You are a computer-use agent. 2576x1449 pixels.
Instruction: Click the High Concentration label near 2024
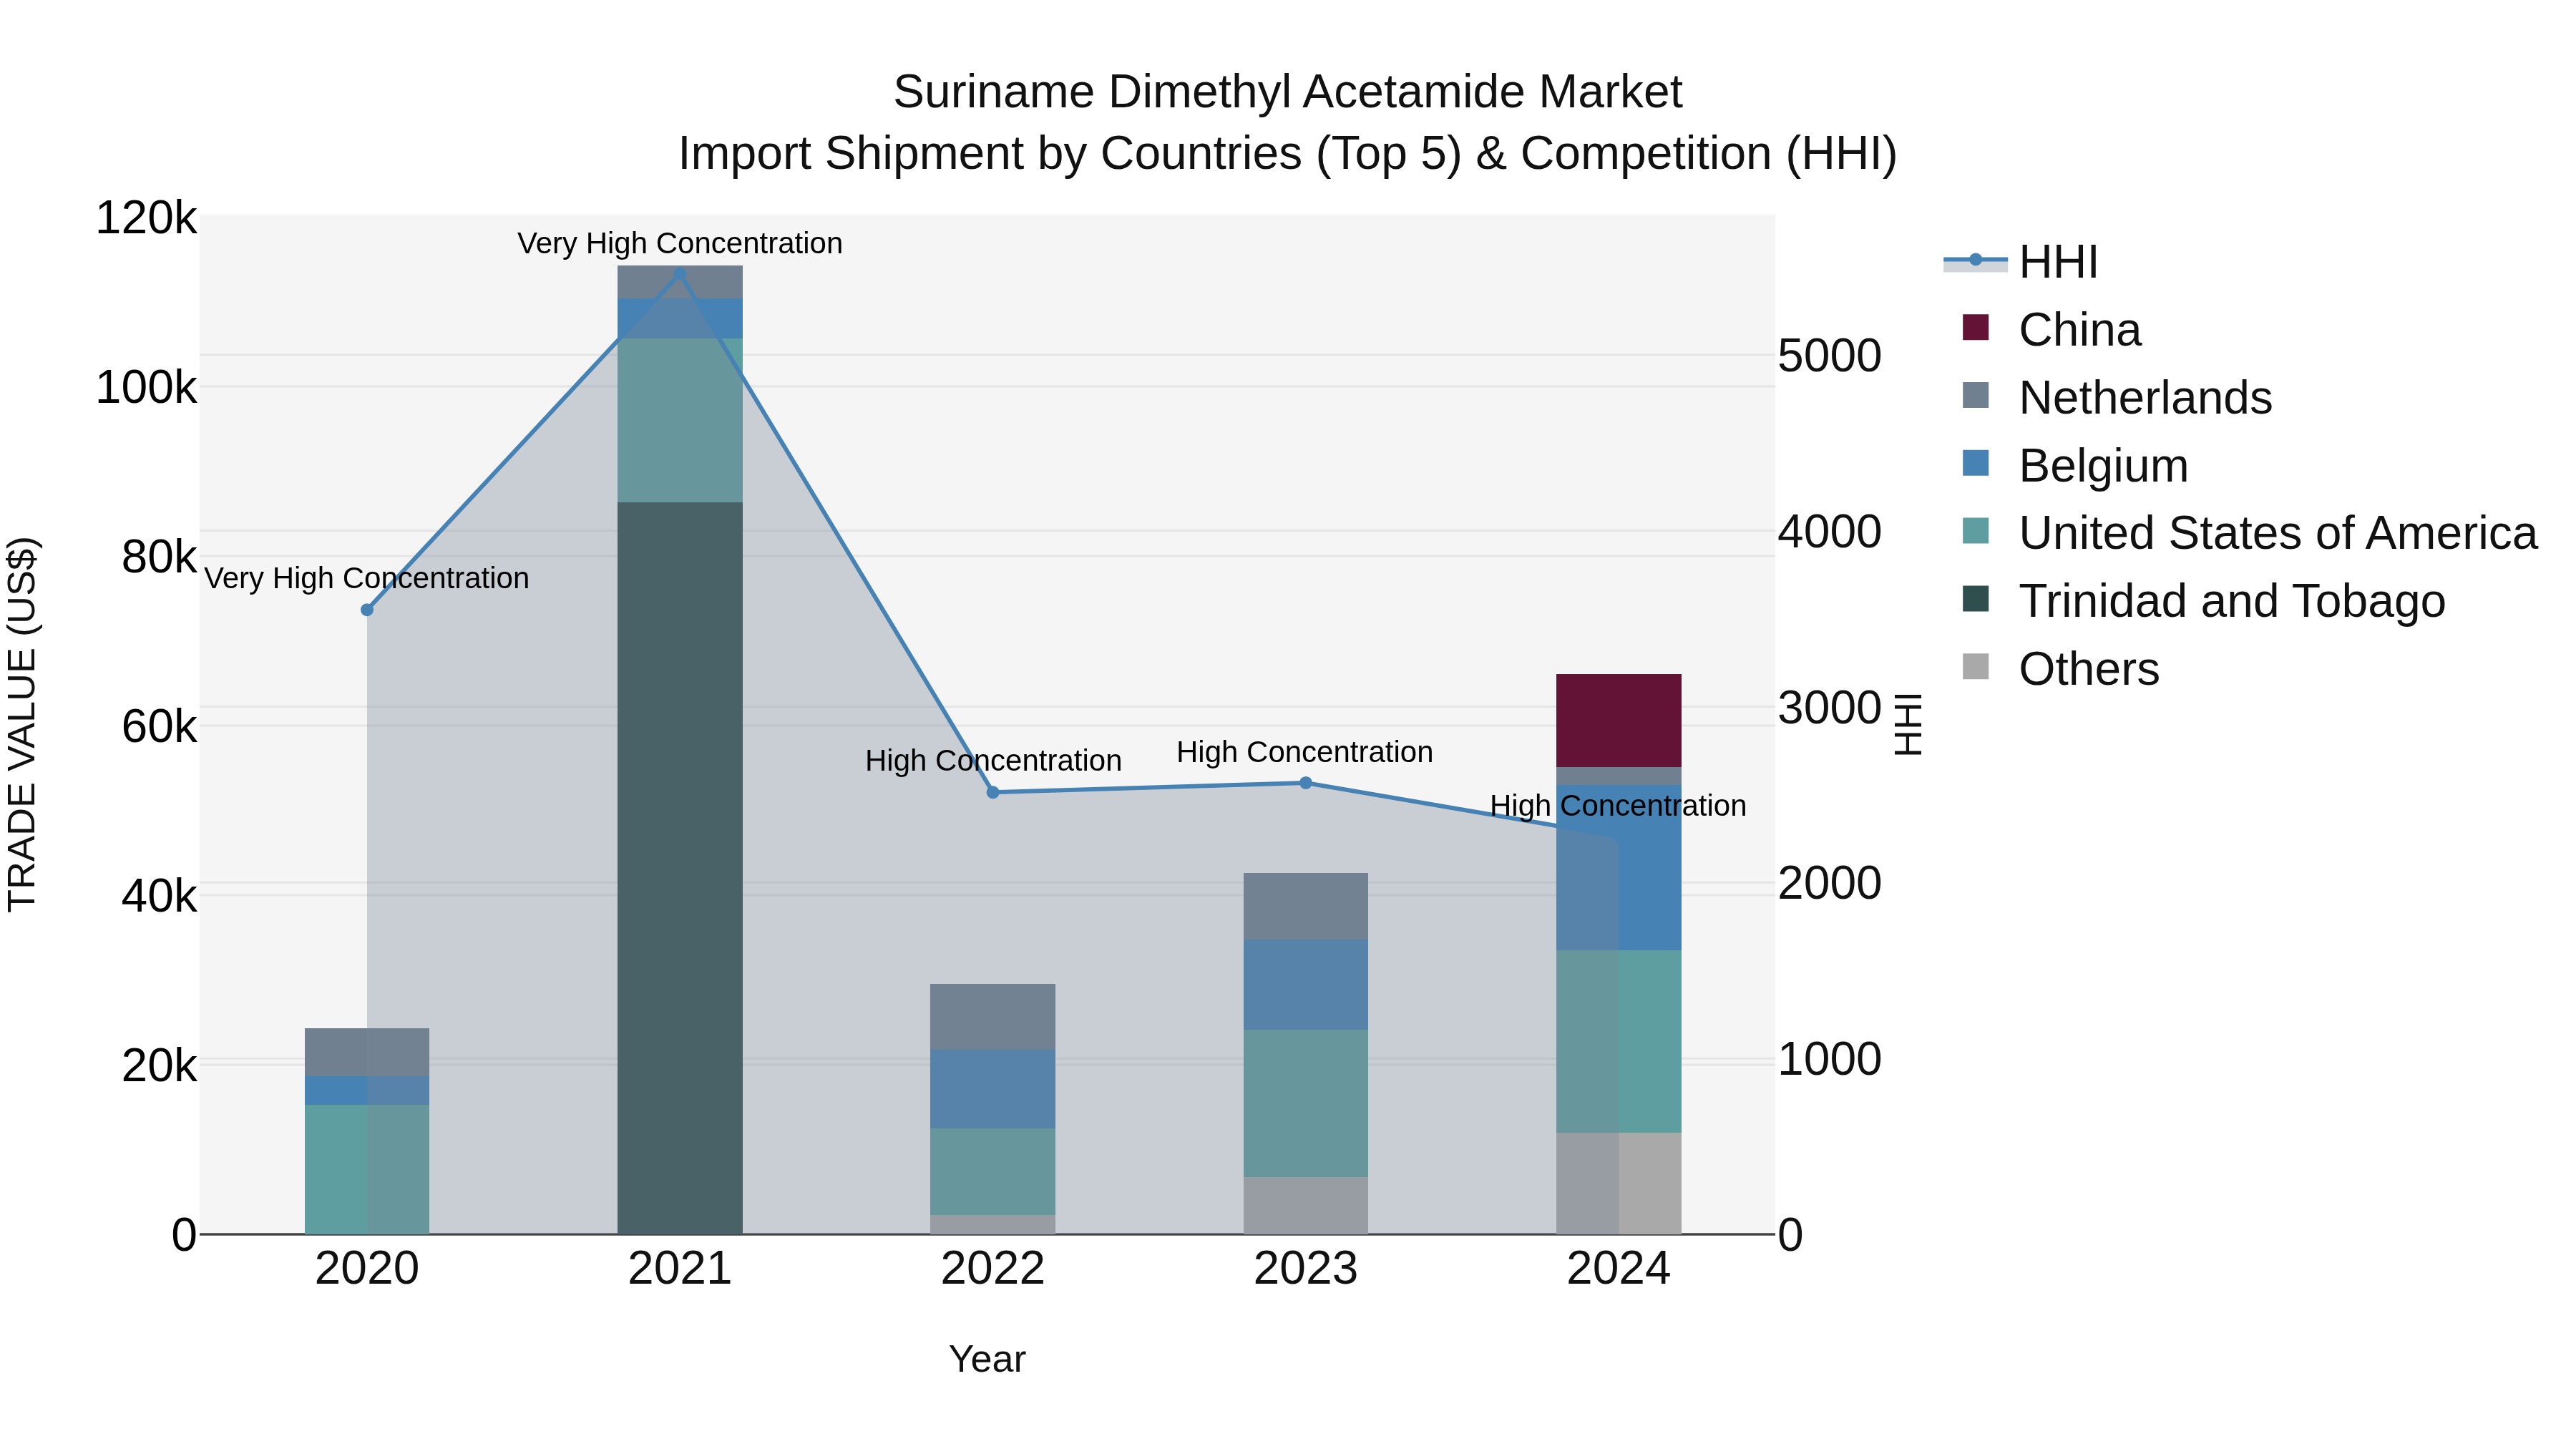click(1618, 805)
